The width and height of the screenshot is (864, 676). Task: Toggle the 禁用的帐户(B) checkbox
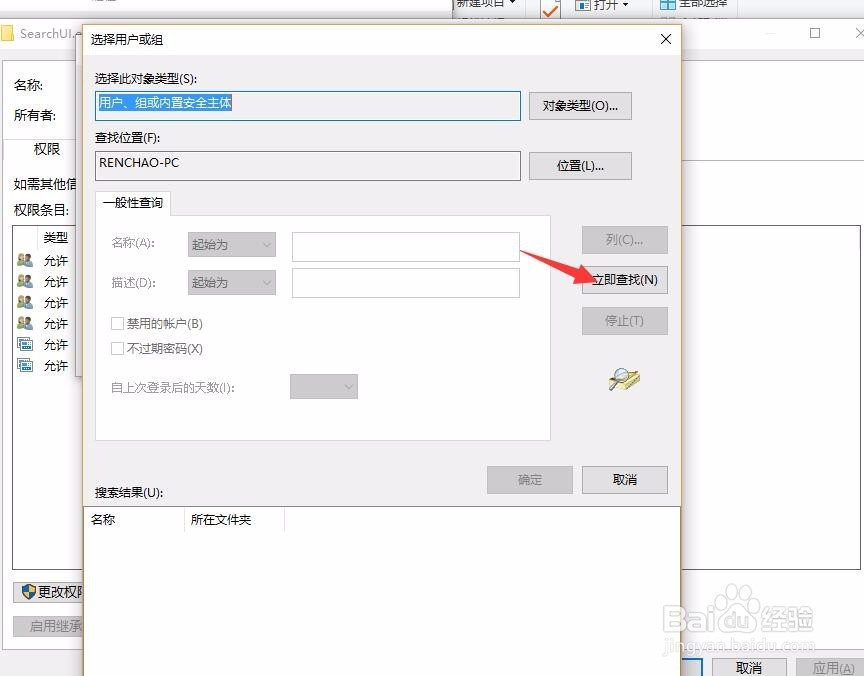coord(117,323)
